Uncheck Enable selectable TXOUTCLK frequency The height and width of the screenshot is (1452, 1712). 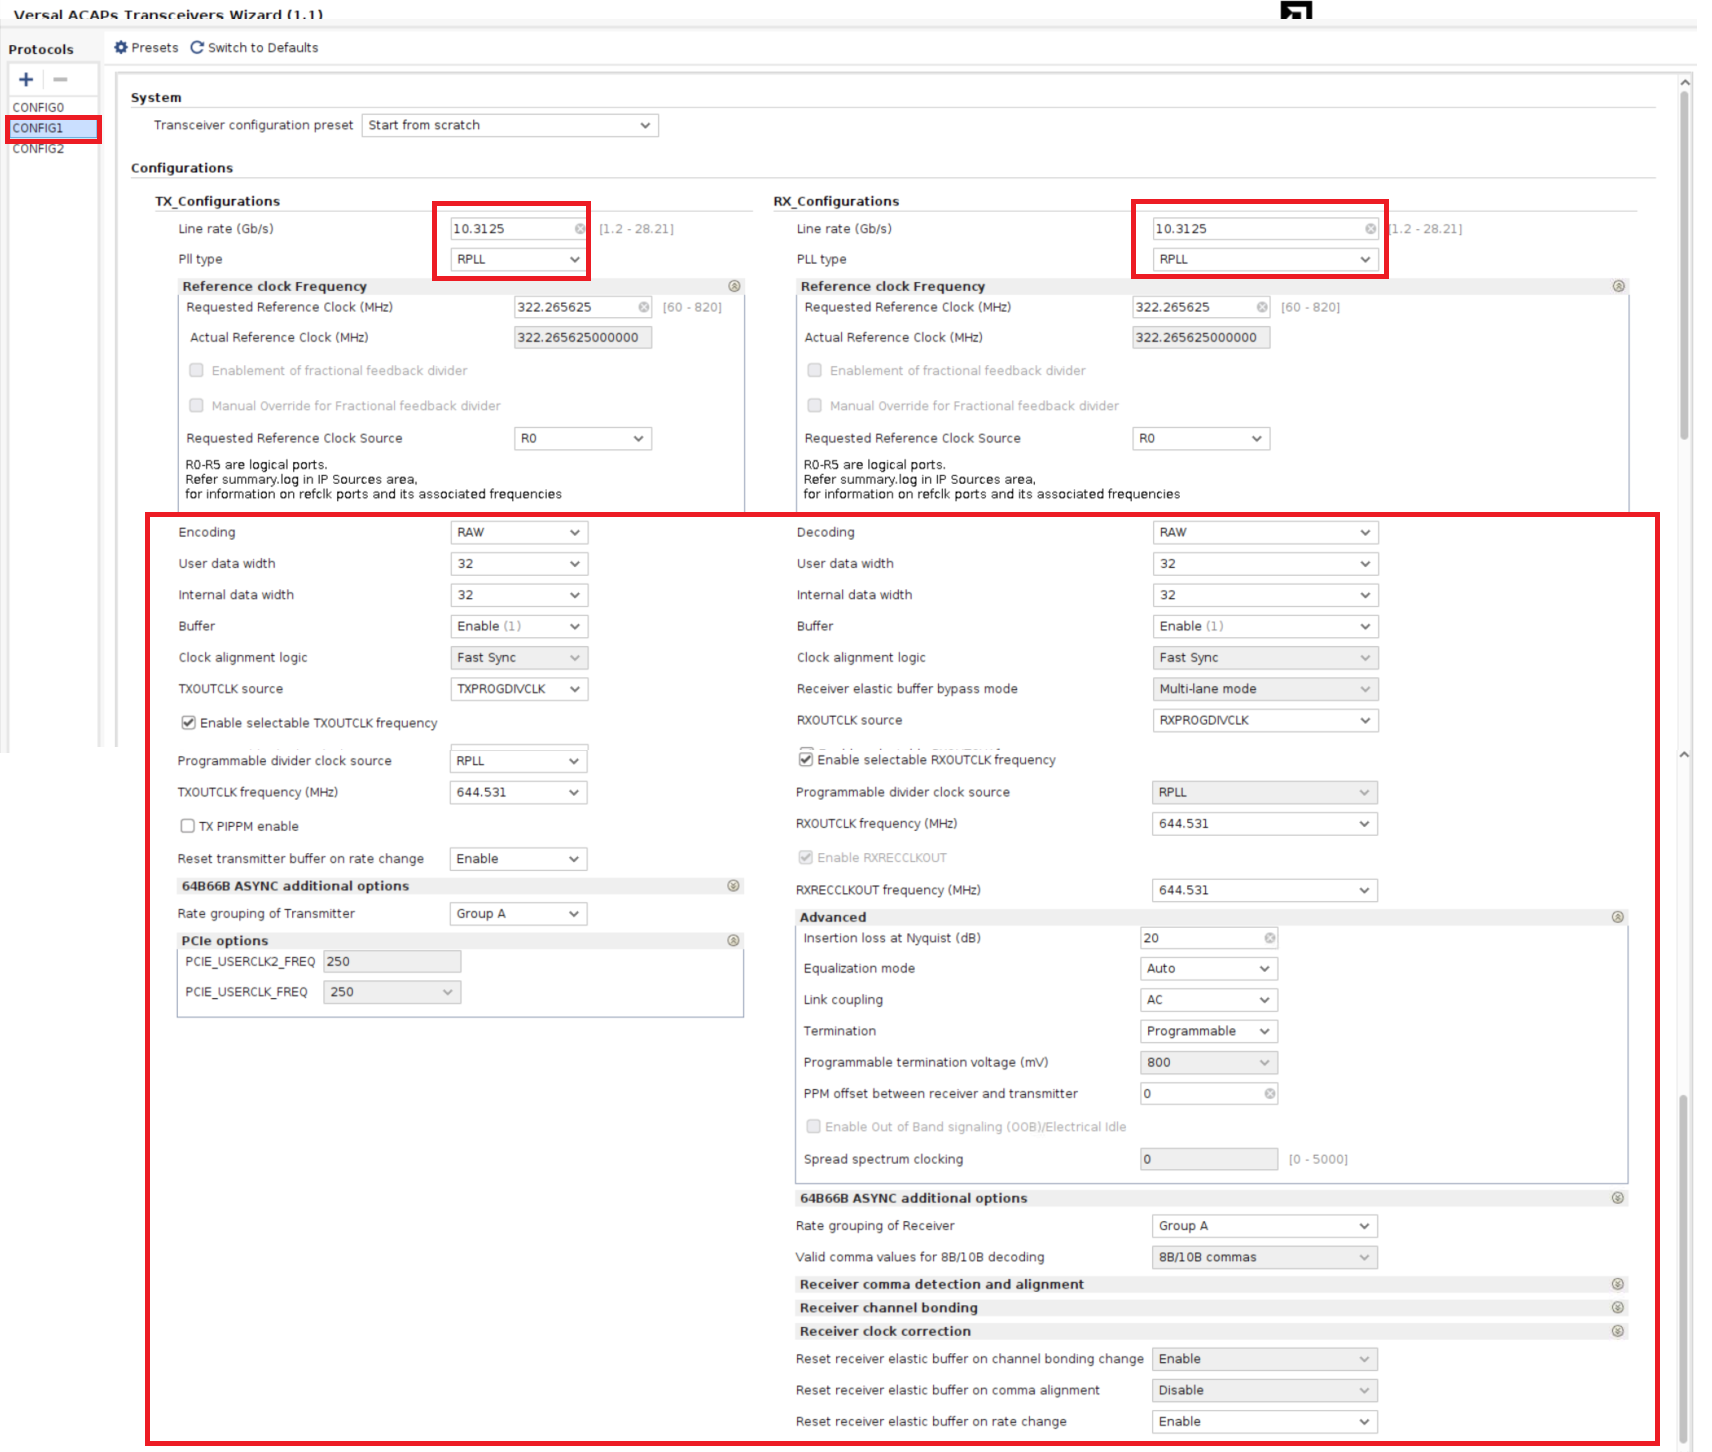coord(188,722)
